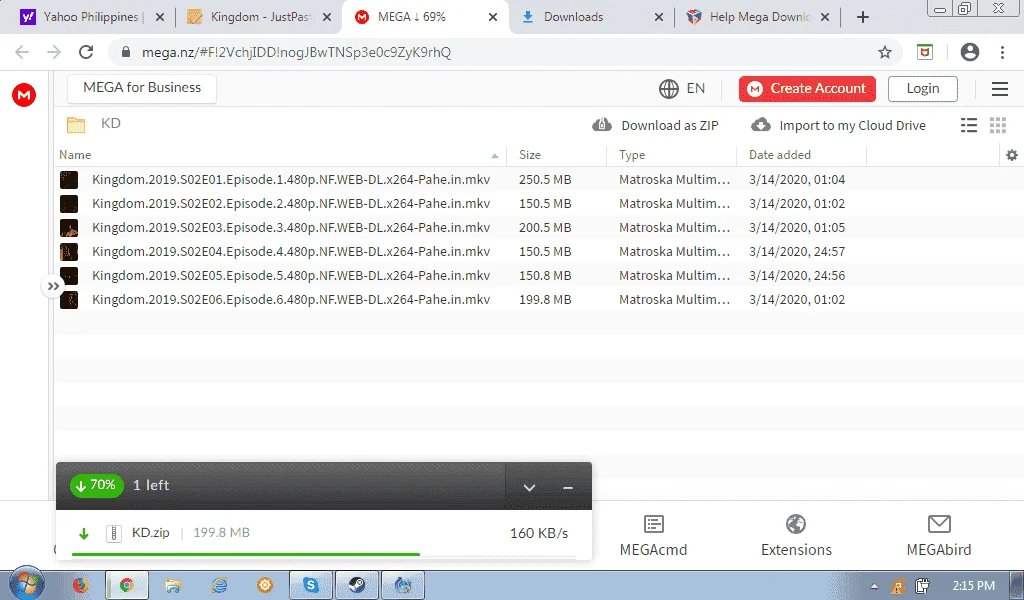Click the browser extension shield icon
Viewport: 1024px width, 600px height.
[925, 52]
